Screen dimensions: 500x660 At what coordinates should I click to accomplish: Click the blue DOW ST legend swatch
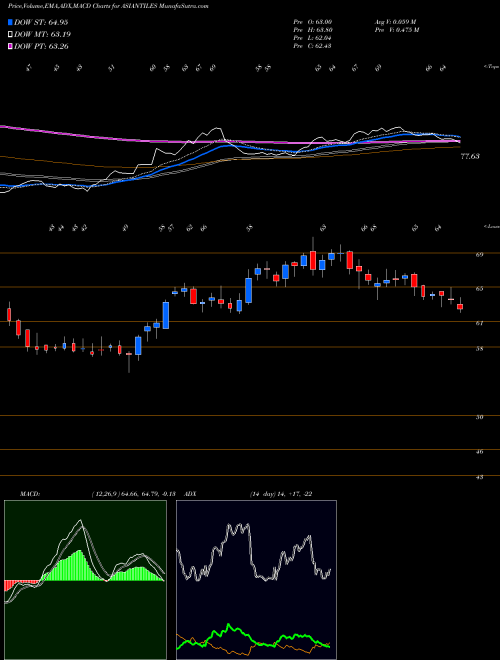[x=10, y=22]
